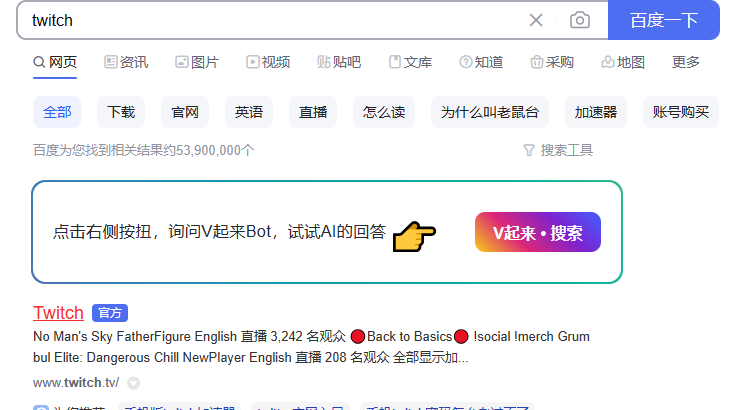
Task: Clear the search box with the X icon
Action: point(536,20)
